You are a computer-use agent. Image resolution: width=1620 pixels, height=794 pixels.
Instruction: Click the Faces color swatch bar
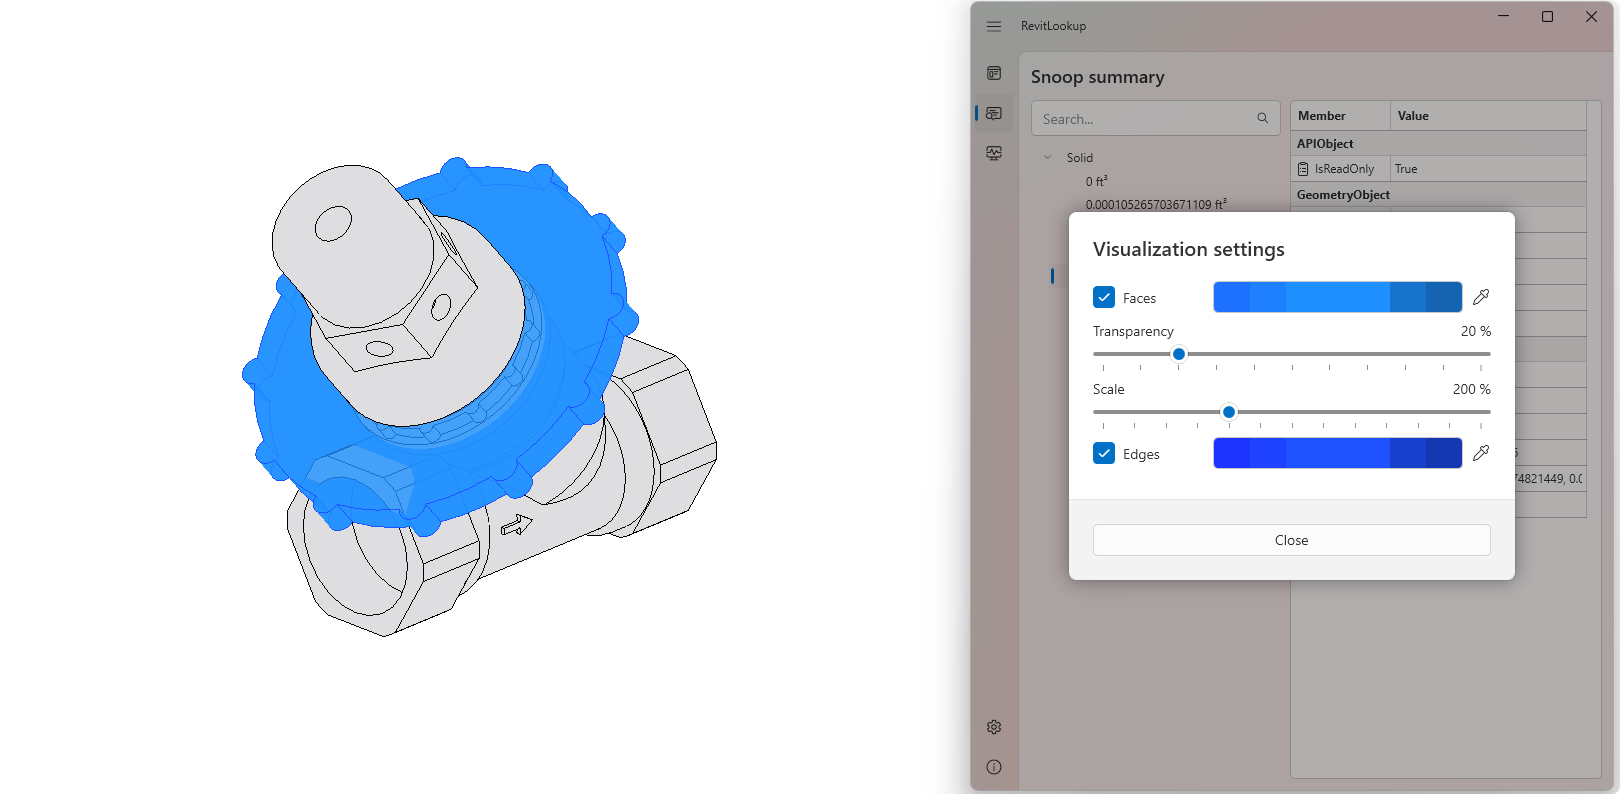[1337, 297]
